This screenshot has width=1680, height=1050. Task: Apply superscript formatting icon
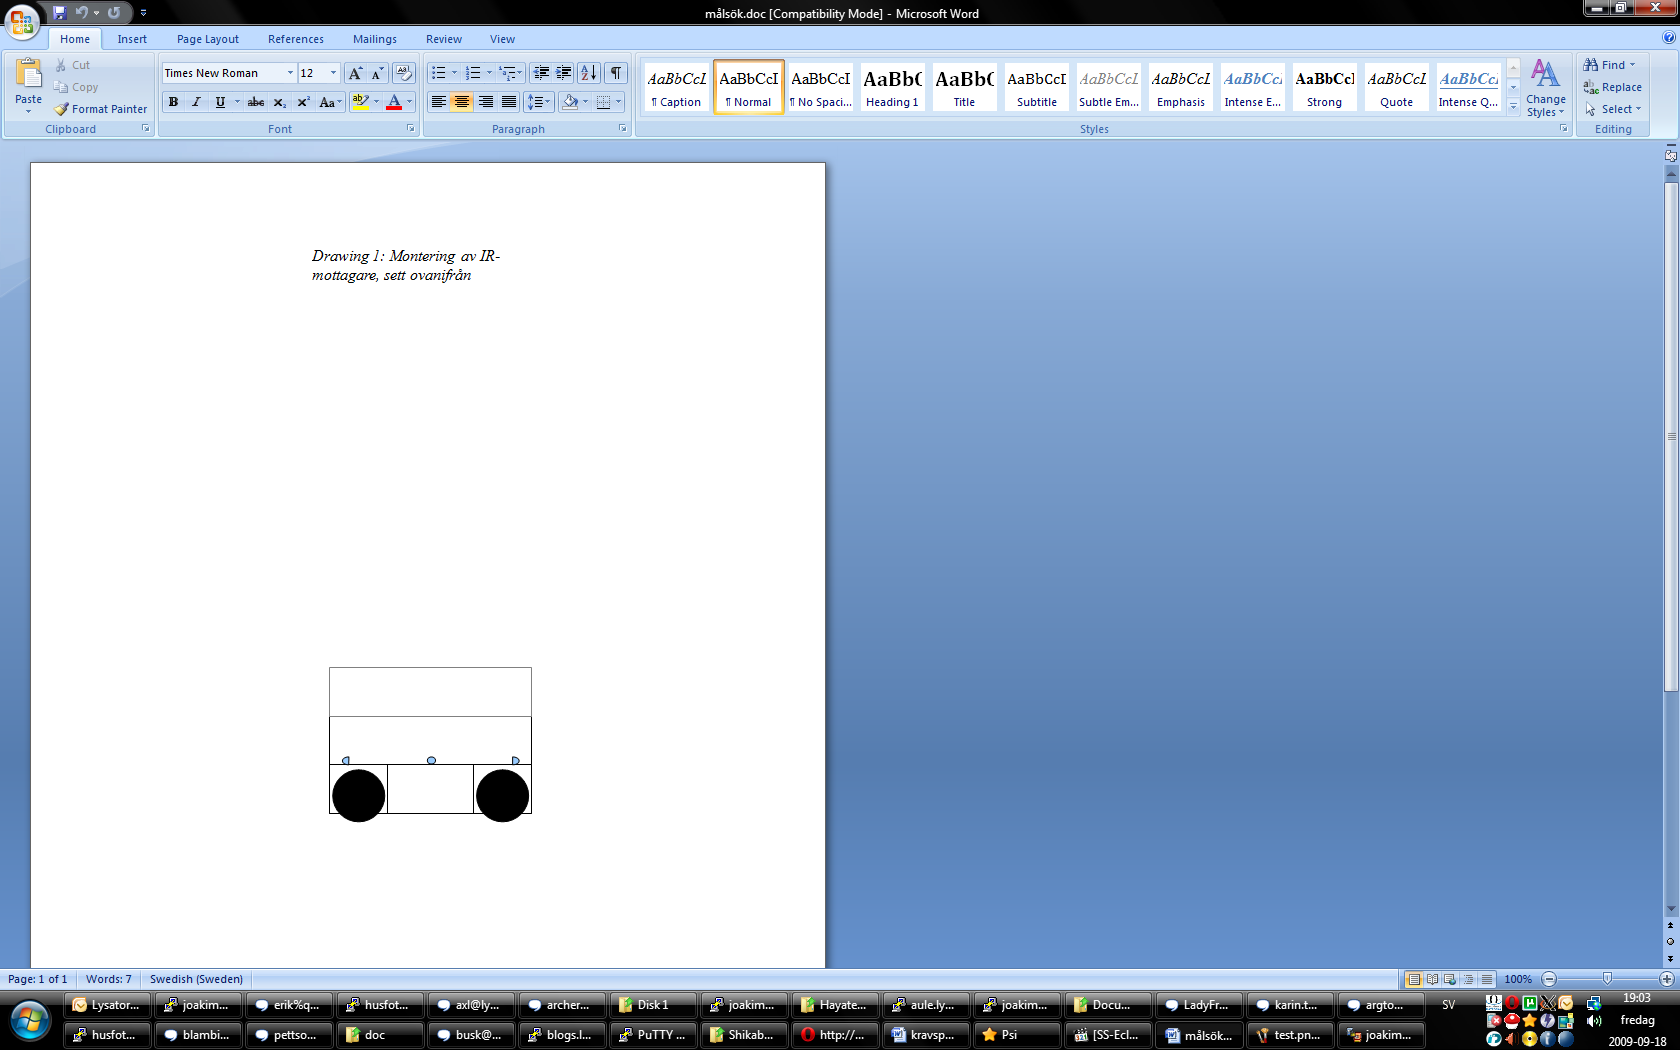pos(303,102)
